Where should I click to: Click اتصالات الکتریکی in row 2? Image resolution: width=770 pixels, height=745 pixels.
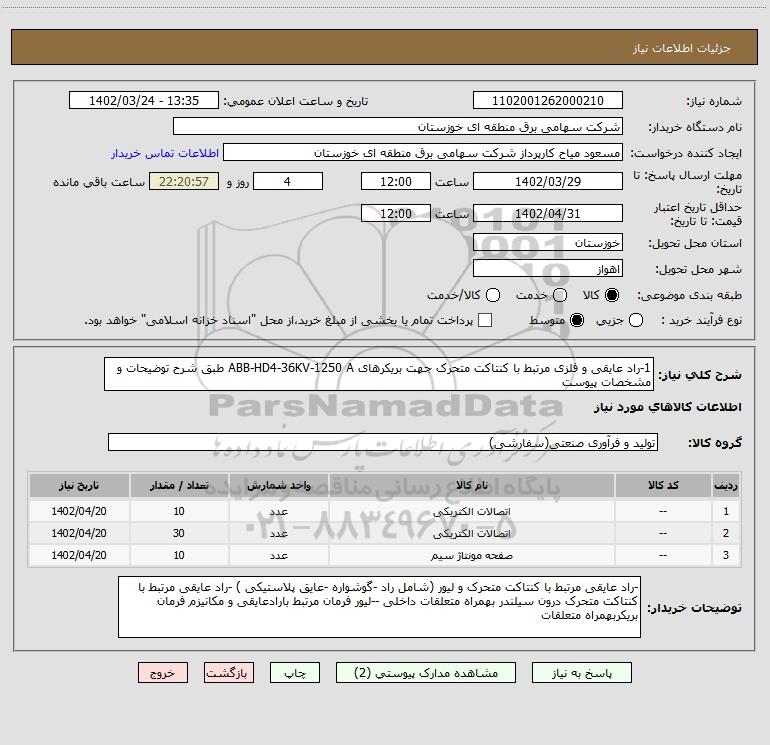click(x=471, y=534)
